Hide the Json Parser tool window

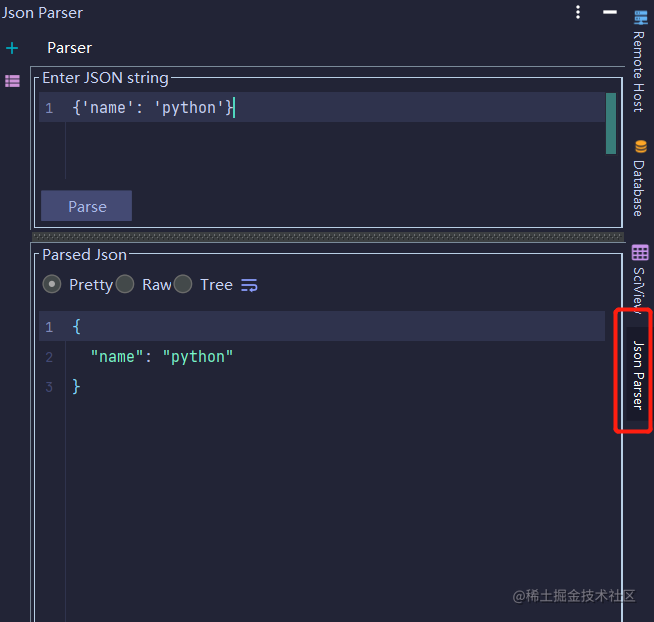click(610, 12)
